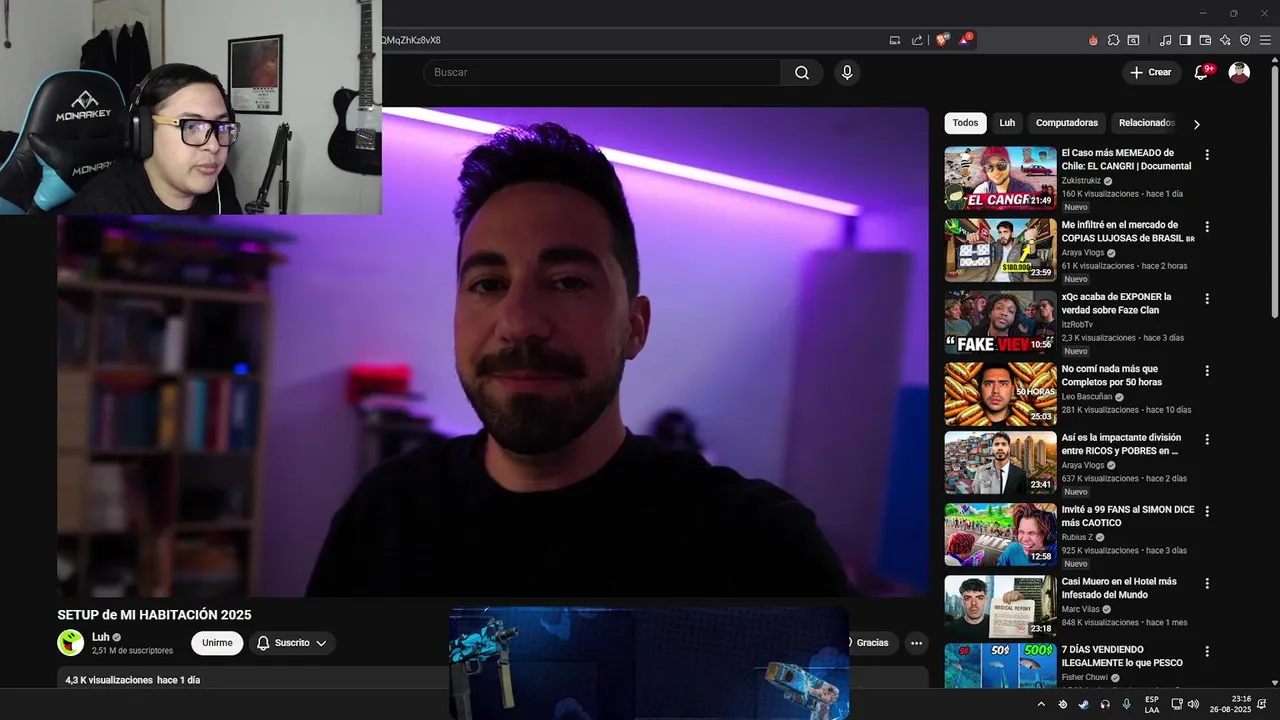Click the headphones tray icon
Viewport: 1280px width, 720px height.
coord(1105,704)
